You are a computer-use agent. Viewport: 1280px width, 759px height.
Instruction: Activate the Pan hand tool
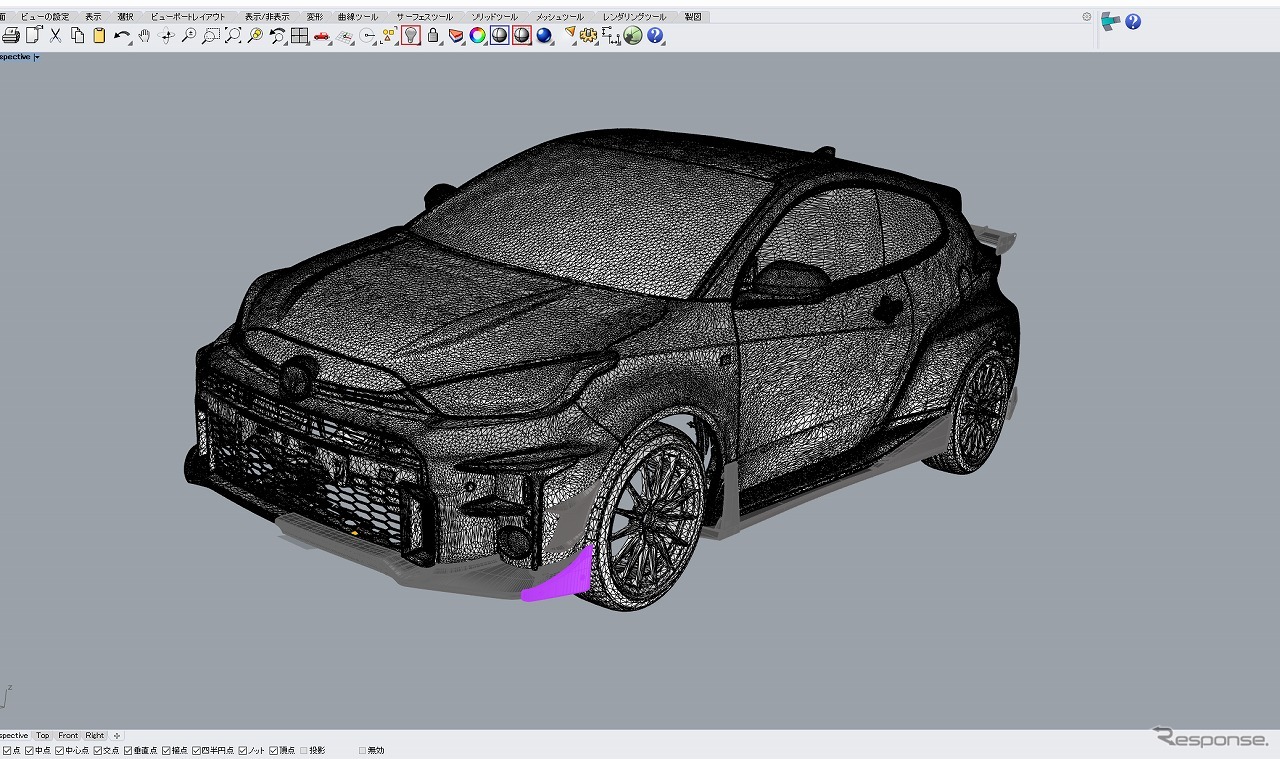point(144,36)
